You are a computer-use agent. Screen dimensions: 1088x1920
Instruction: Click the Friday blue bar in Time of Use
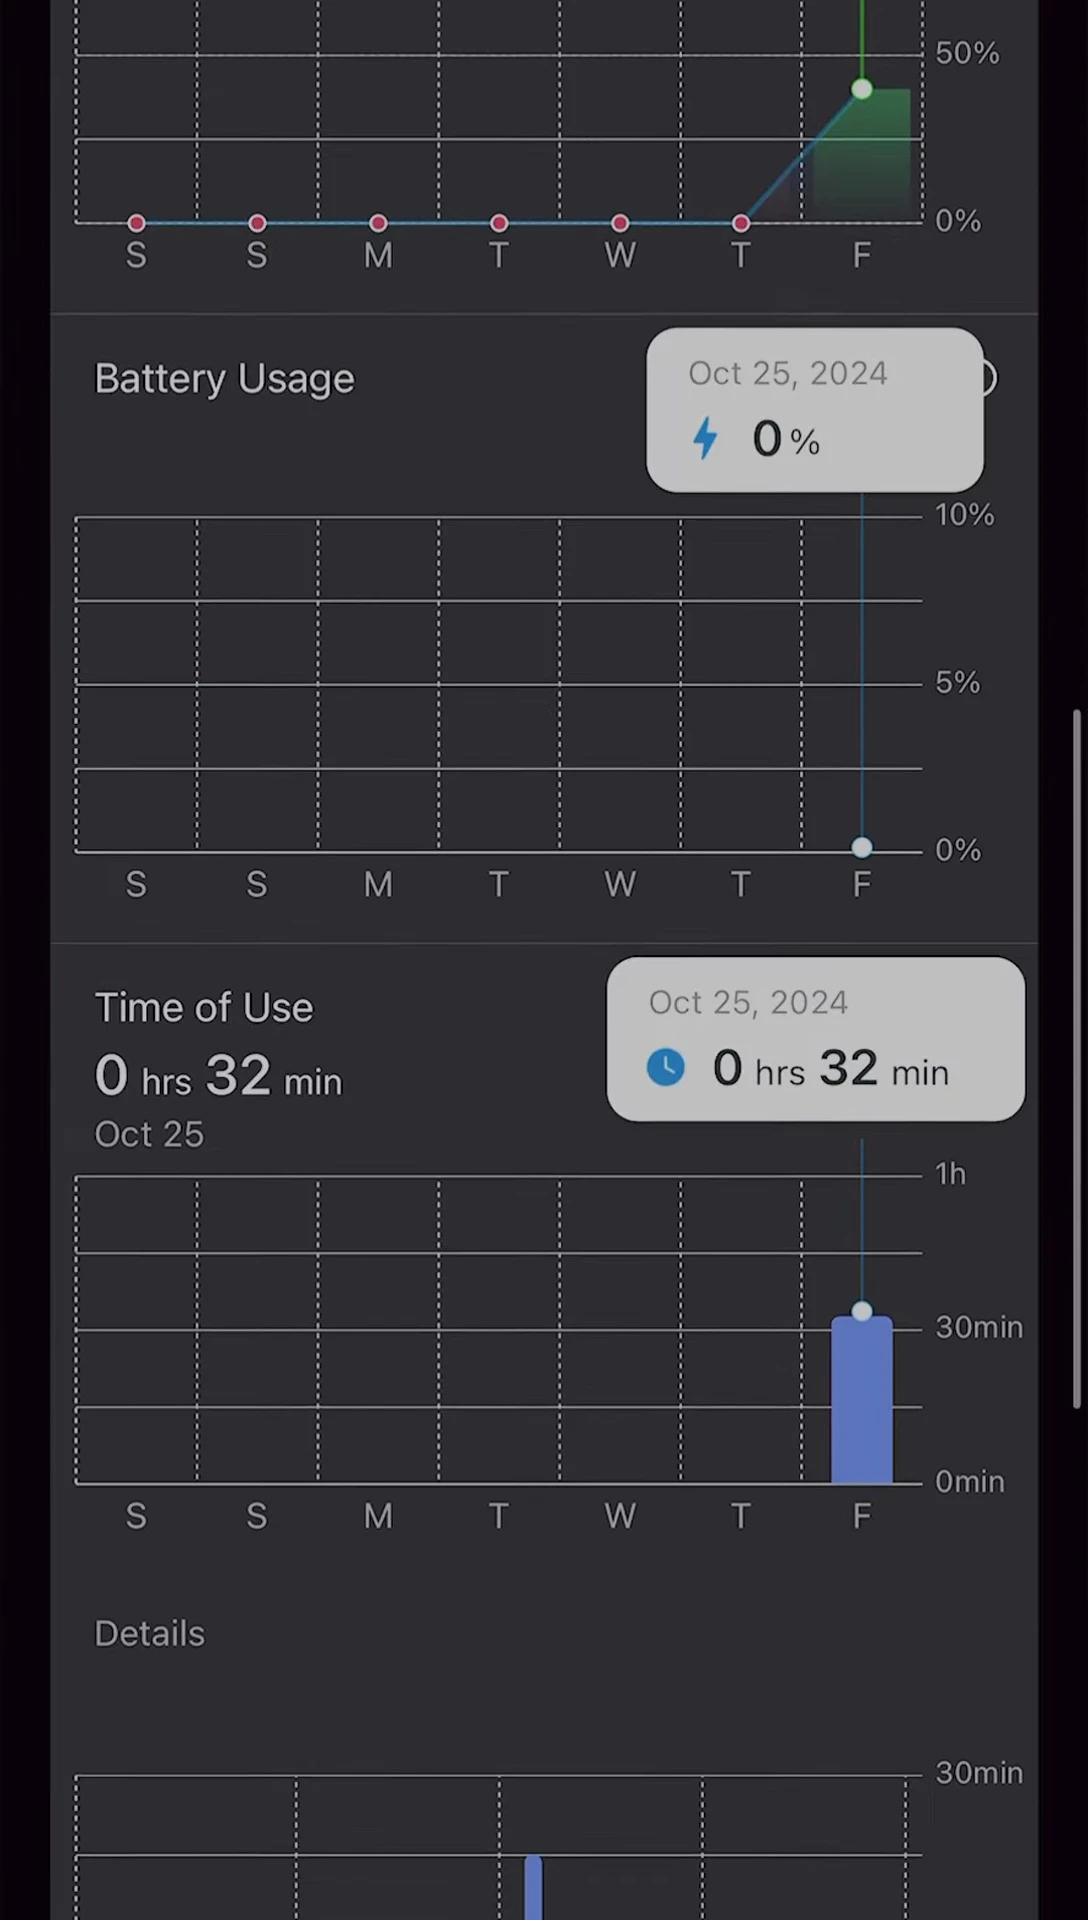click(x=862, y=1400)
